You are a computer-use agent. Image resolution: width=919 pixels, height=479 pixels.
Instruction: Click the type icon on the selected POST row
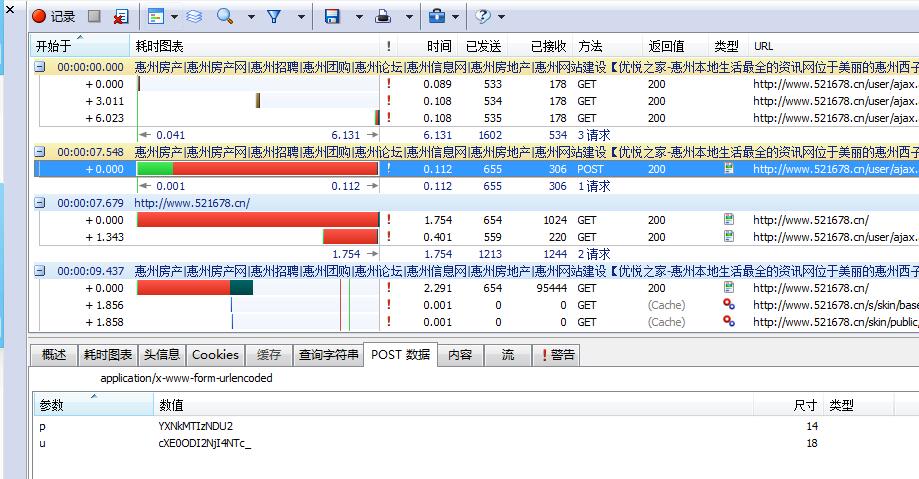pos(729,169)
